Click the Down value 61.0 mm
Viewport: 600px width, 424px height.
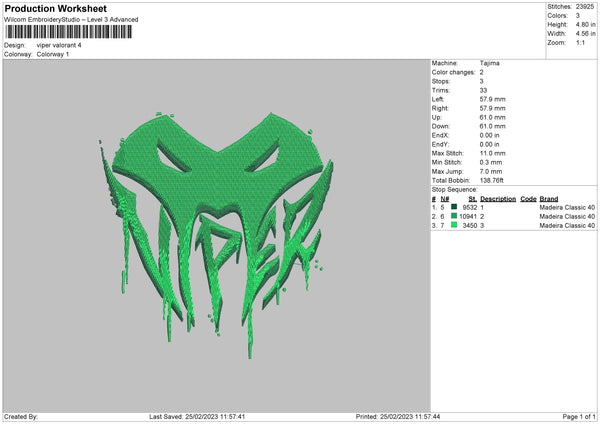(x=492, y=126)
